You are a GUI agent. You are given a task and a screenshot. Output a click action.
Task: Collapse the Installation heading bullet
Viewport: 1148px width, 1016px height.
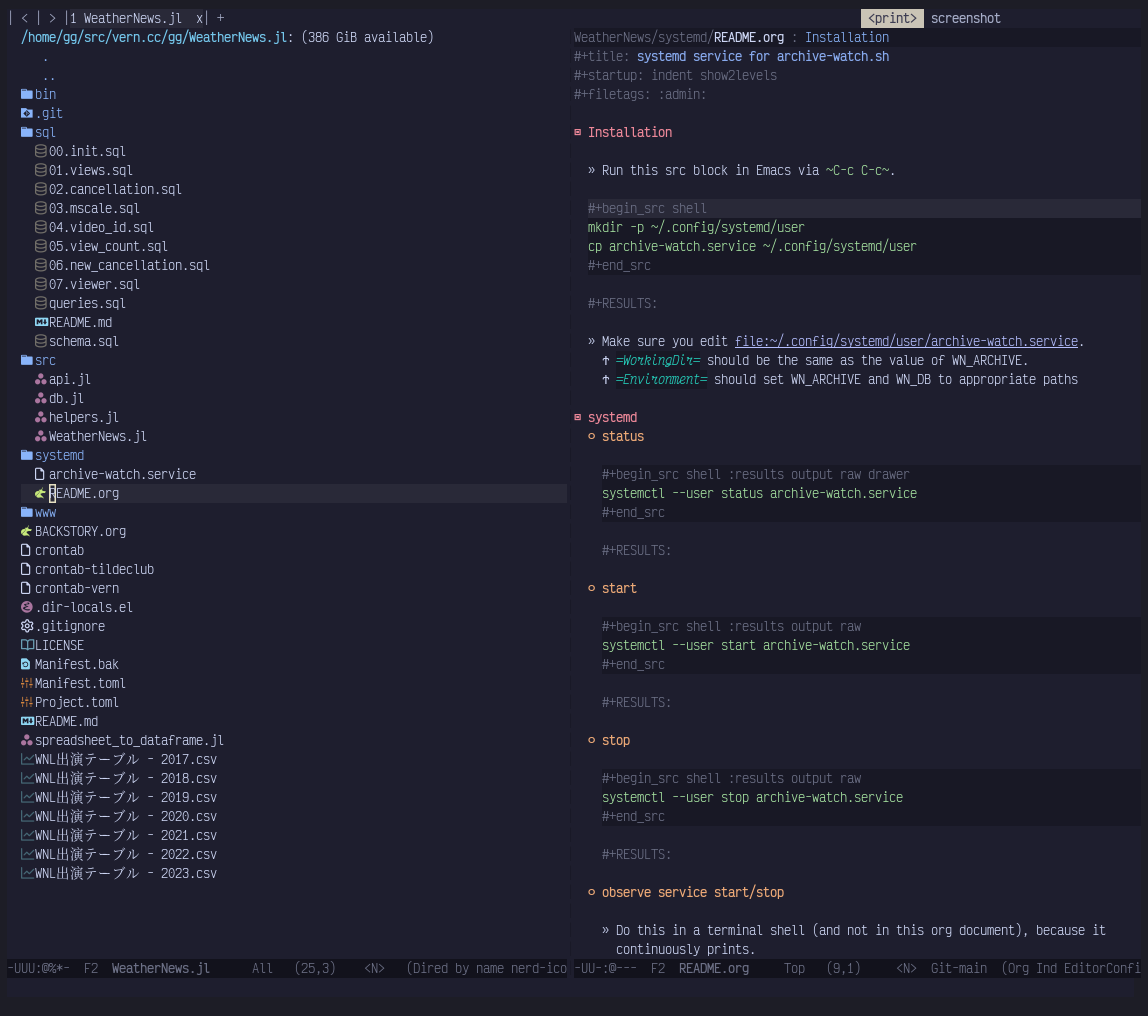tap(578, 132)
